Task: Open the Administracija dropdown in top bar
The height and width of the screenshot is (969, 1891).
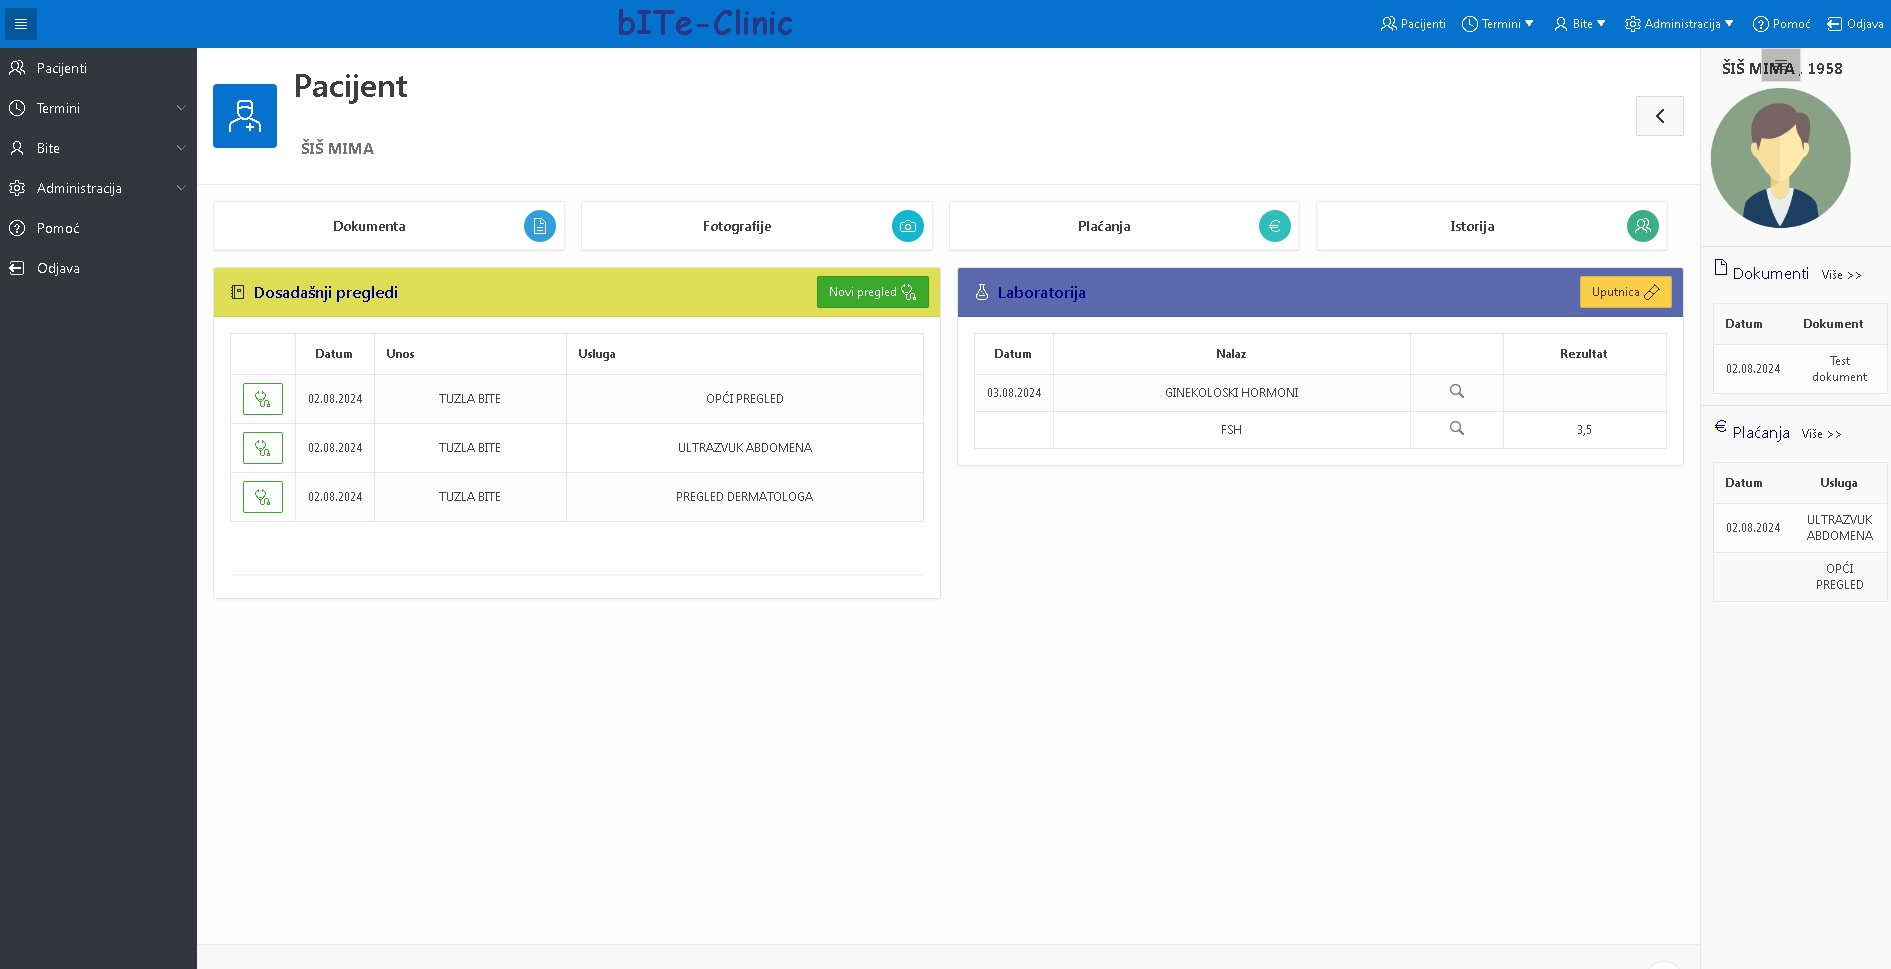Action: 1679,24
